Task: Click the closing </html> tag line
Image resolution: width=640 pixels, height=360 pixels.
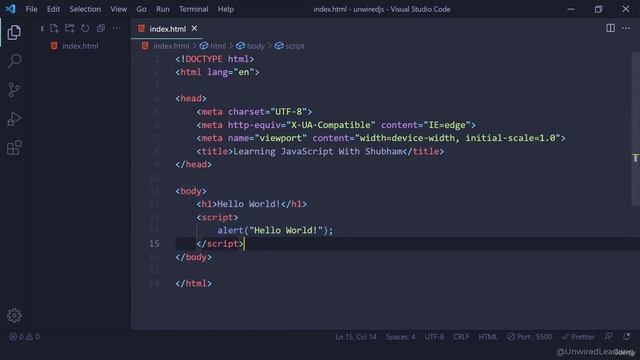Action: pyautogui.click(x=193, y=283)
